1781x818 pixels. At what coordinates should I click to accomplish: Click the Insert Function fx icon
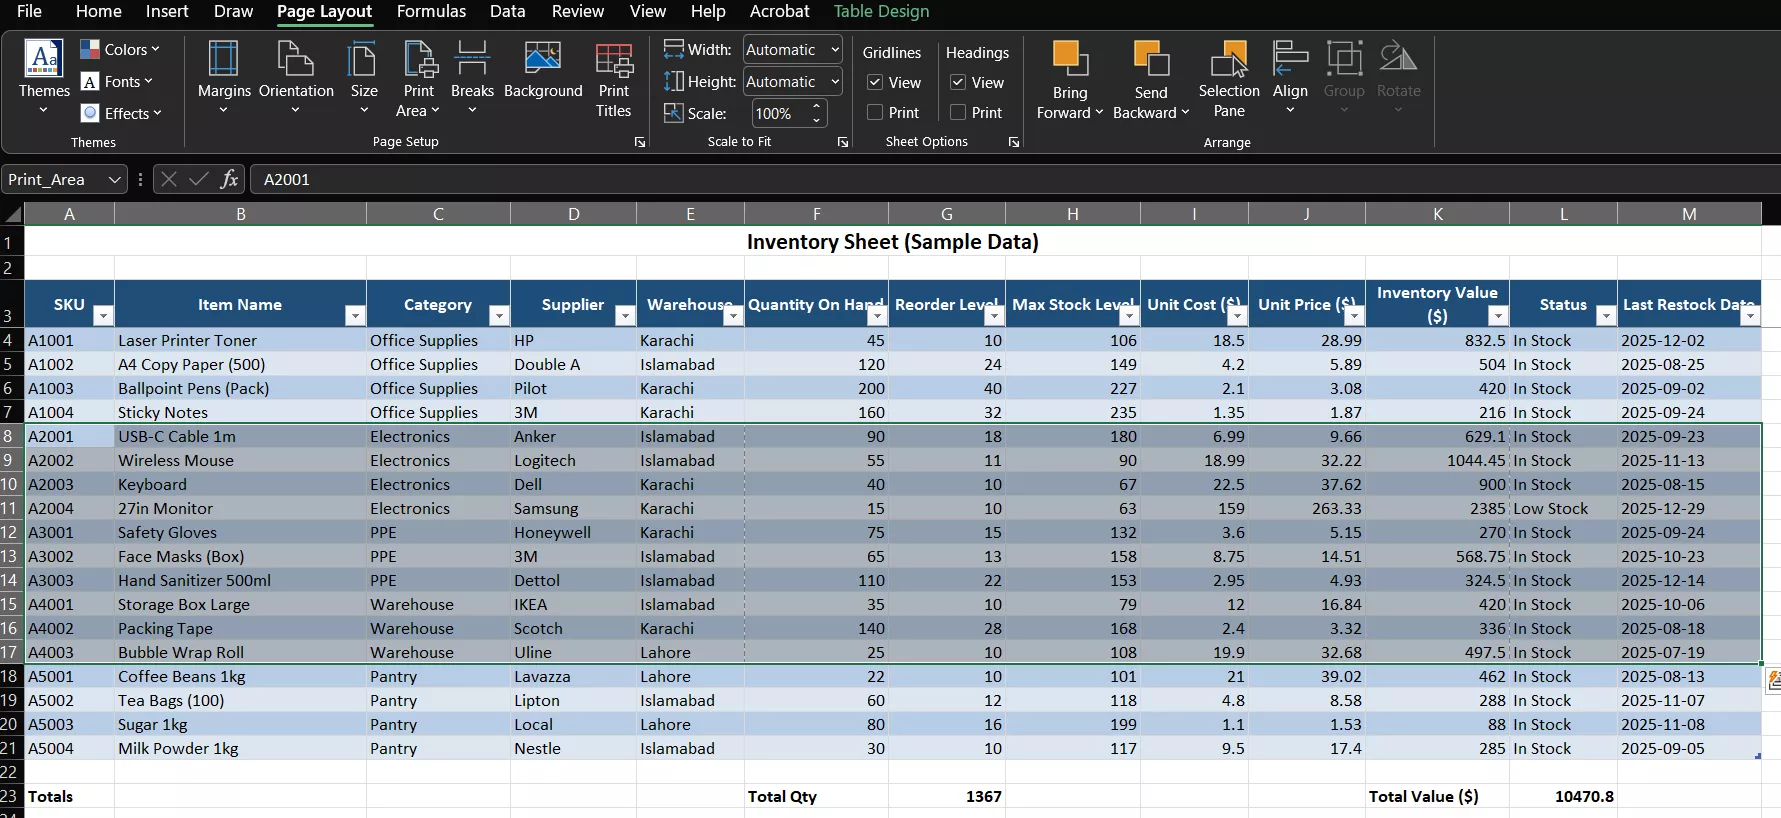pos(229,179)
